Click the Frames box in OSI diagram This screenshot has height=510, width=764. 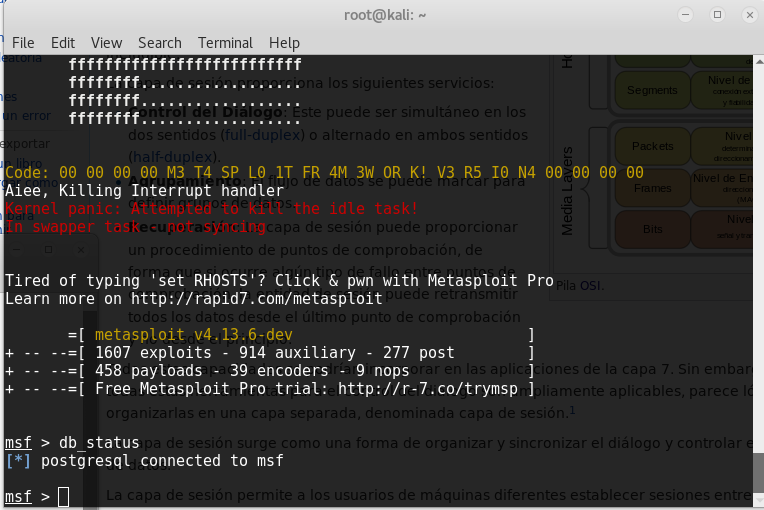coord(652,188)
